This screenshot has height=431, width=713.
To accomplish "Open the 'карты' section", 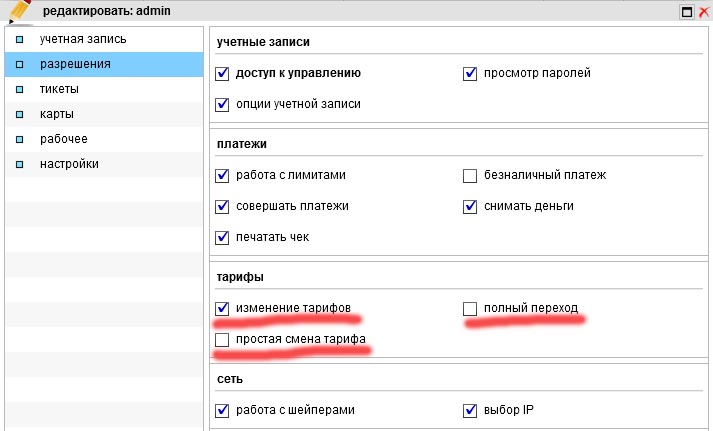I will (56, 114).
